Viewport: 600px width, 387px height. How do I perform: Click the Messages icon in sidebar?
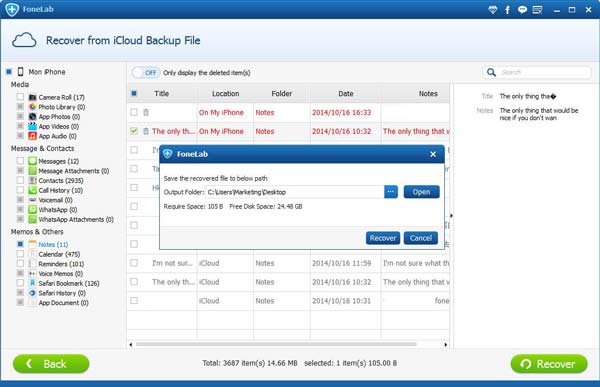[33, 161]
